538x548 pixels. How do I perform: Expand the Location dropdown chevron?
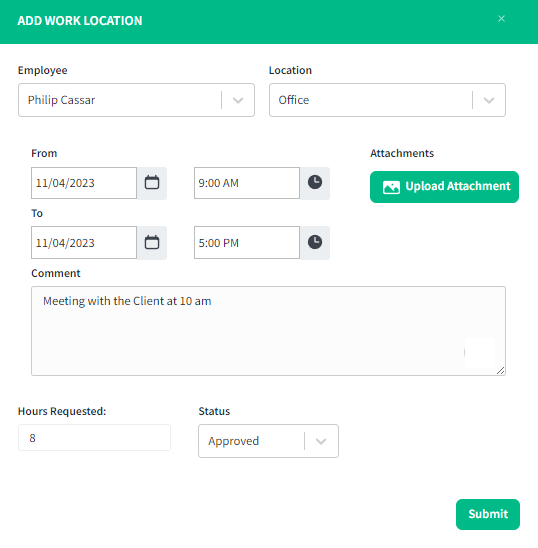pos(489,100)
